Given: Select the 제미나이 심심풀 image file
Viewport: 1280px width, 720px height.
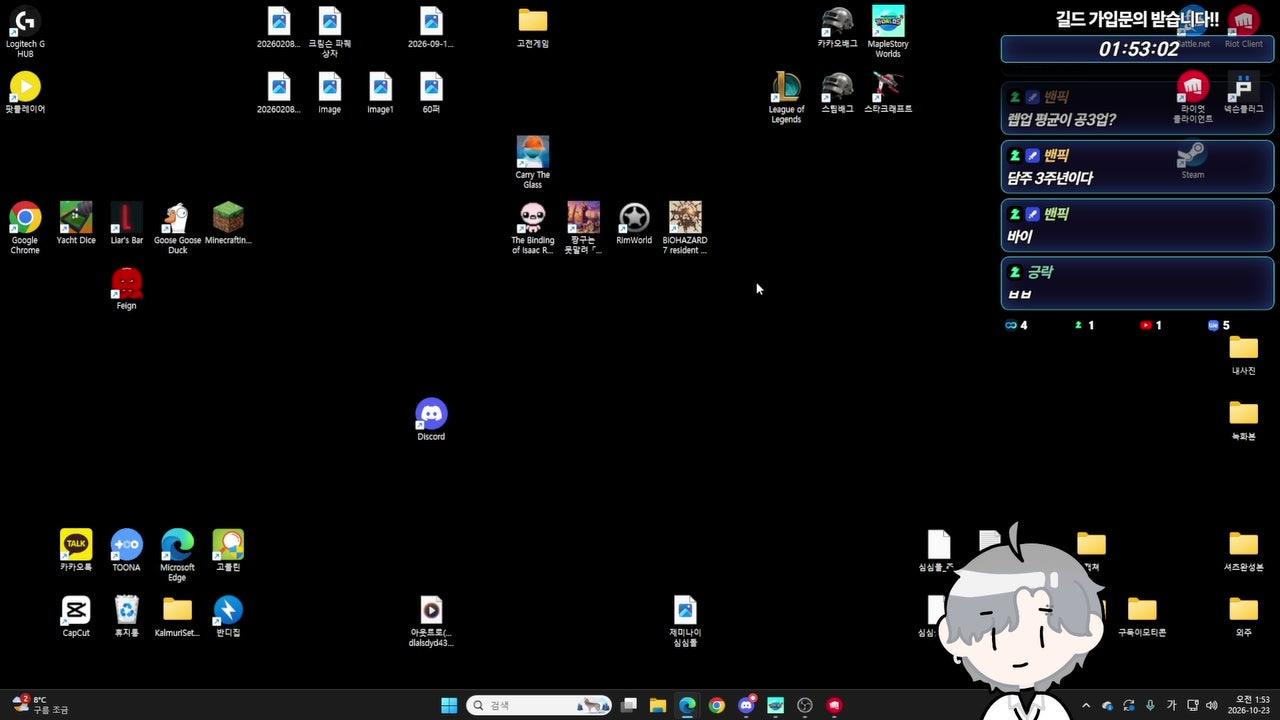Looking at the screenshot, I should (685, 621).
